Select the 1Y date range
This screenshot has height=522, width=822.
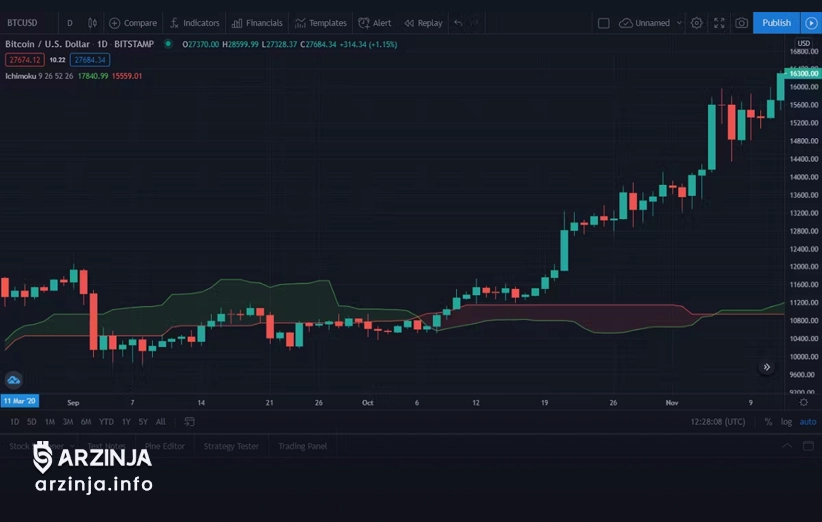(x=126, y=422)
